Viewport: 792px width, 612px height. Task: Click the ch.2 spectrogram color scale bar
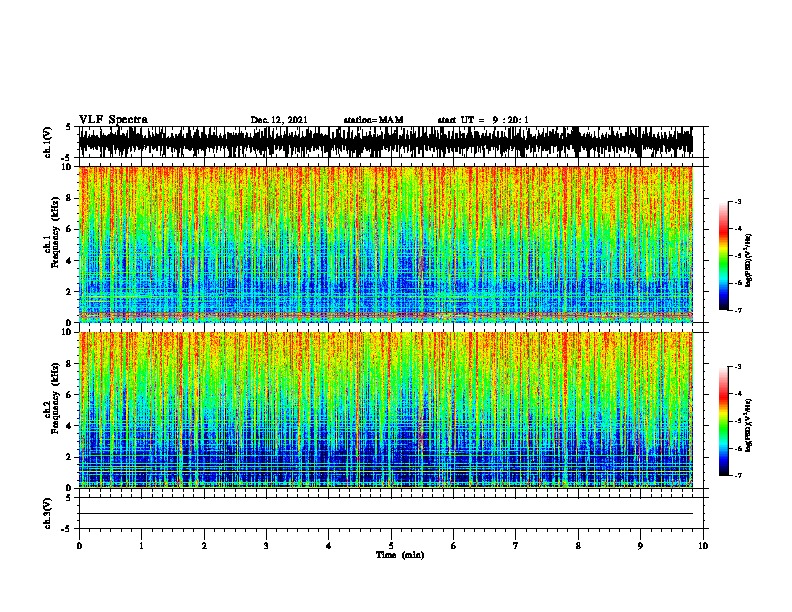click(724, 421)
